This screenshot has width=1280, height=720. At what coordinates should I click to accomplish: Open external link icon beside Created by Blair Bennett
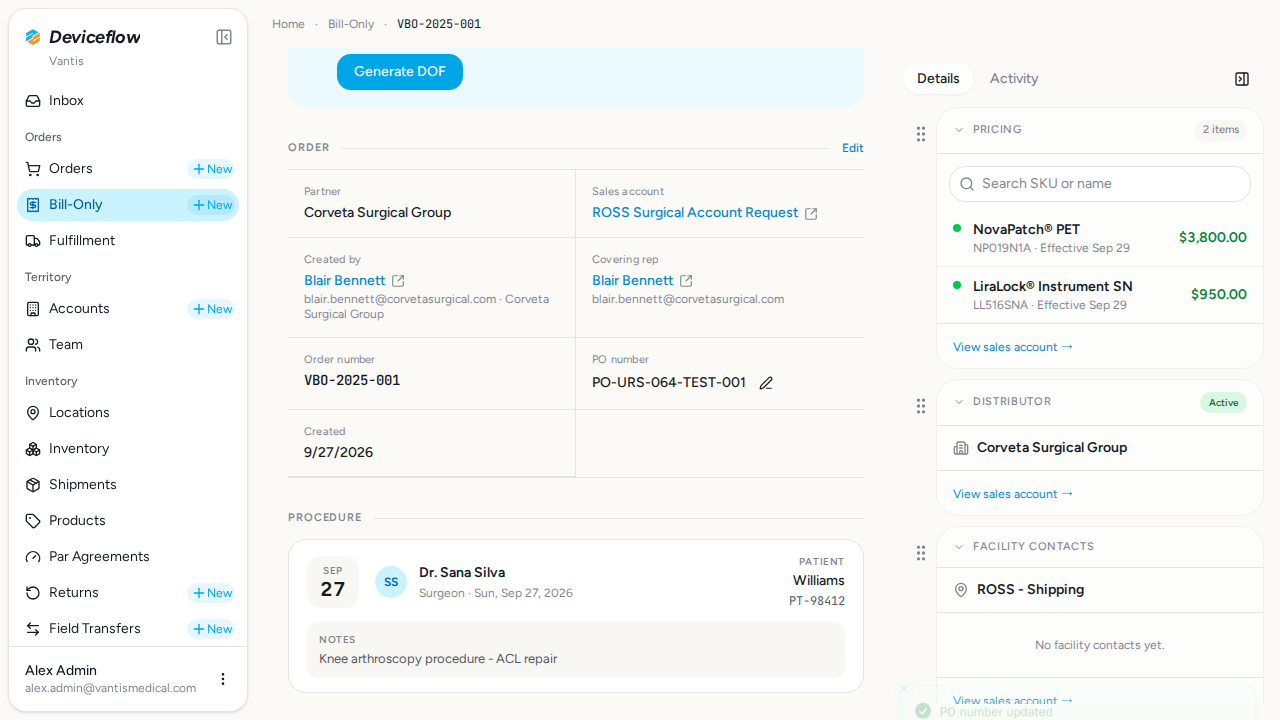pyautogui.click(x=398, y=281)
